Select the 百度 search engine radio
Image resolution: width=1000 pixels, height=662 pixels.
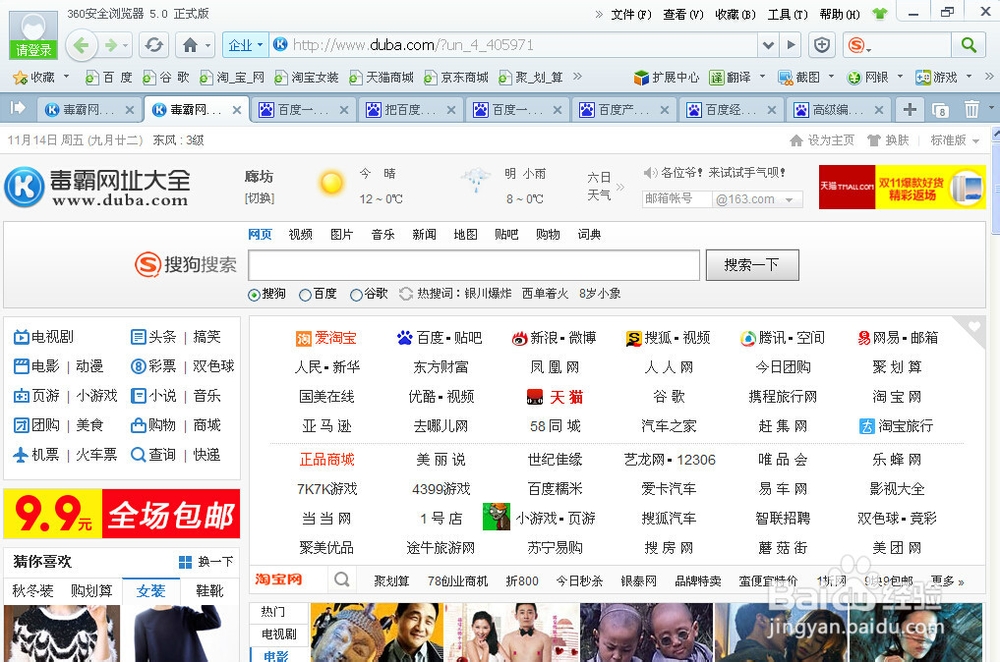pyautogui.click(x=305, y=295)
